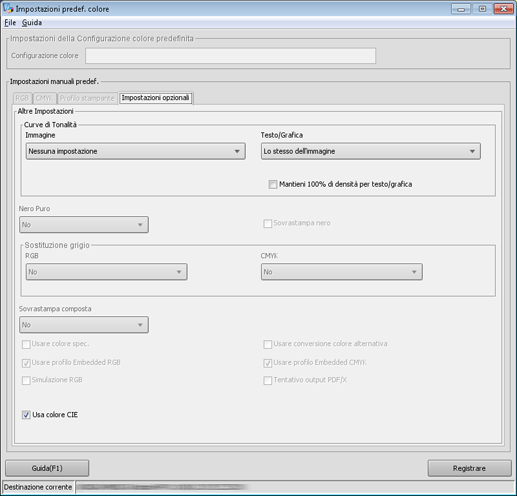
Task: Open the Guida menu
Action: point(32,23)
